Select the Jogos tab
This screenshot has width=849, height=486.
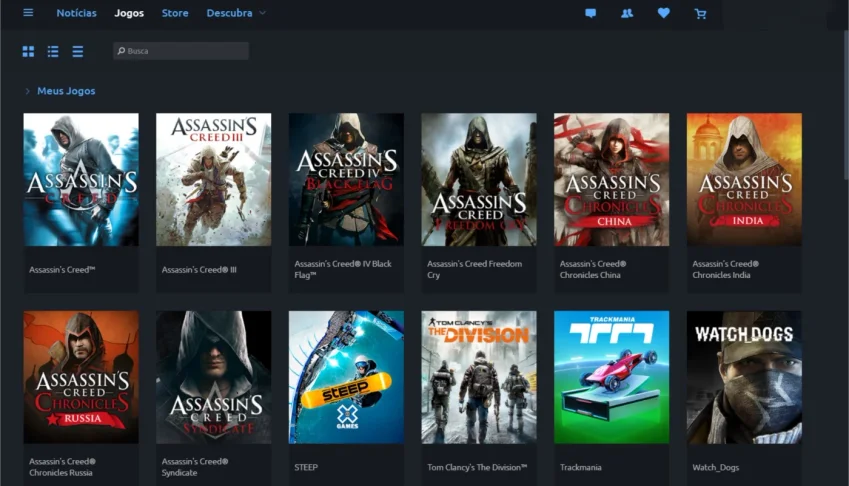[x=129, y=13]
